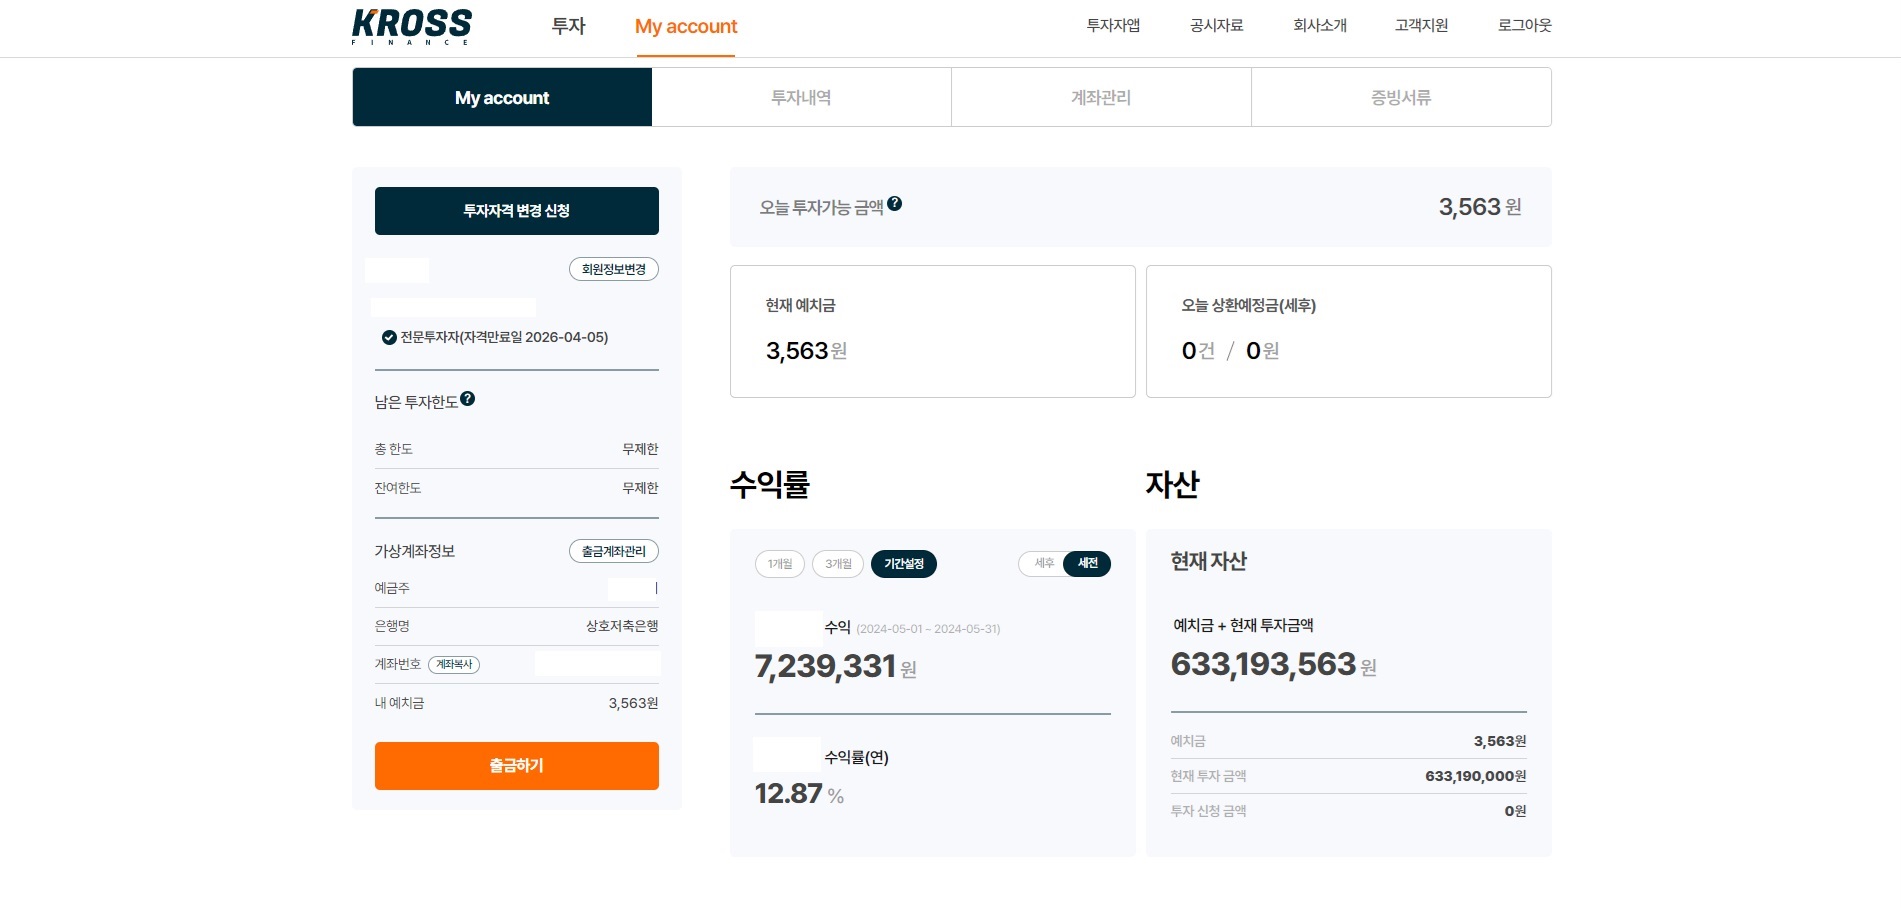1901x908 pixels.
Task: Click 회원정보변경 button
Action: pos(614,269)
